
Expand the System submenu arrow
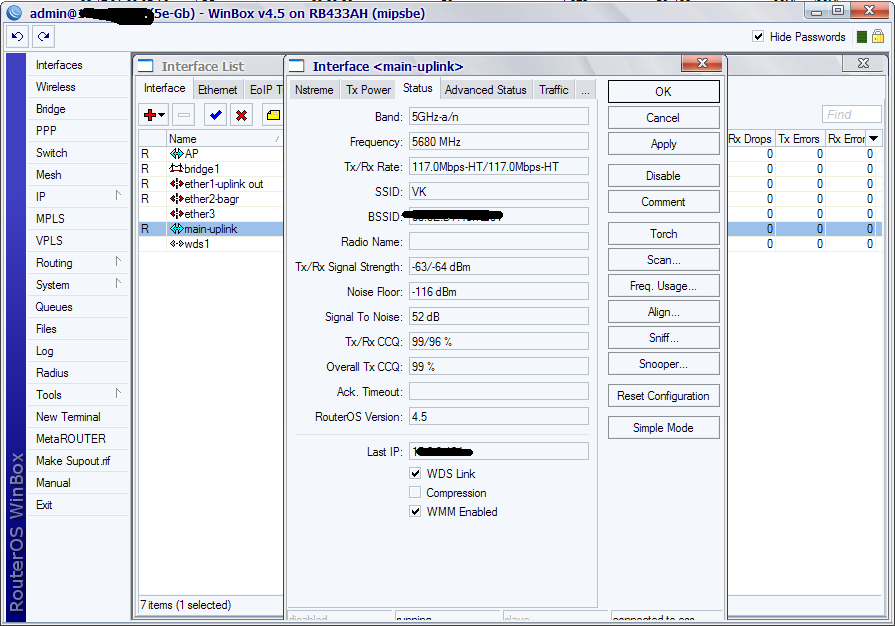118,284
